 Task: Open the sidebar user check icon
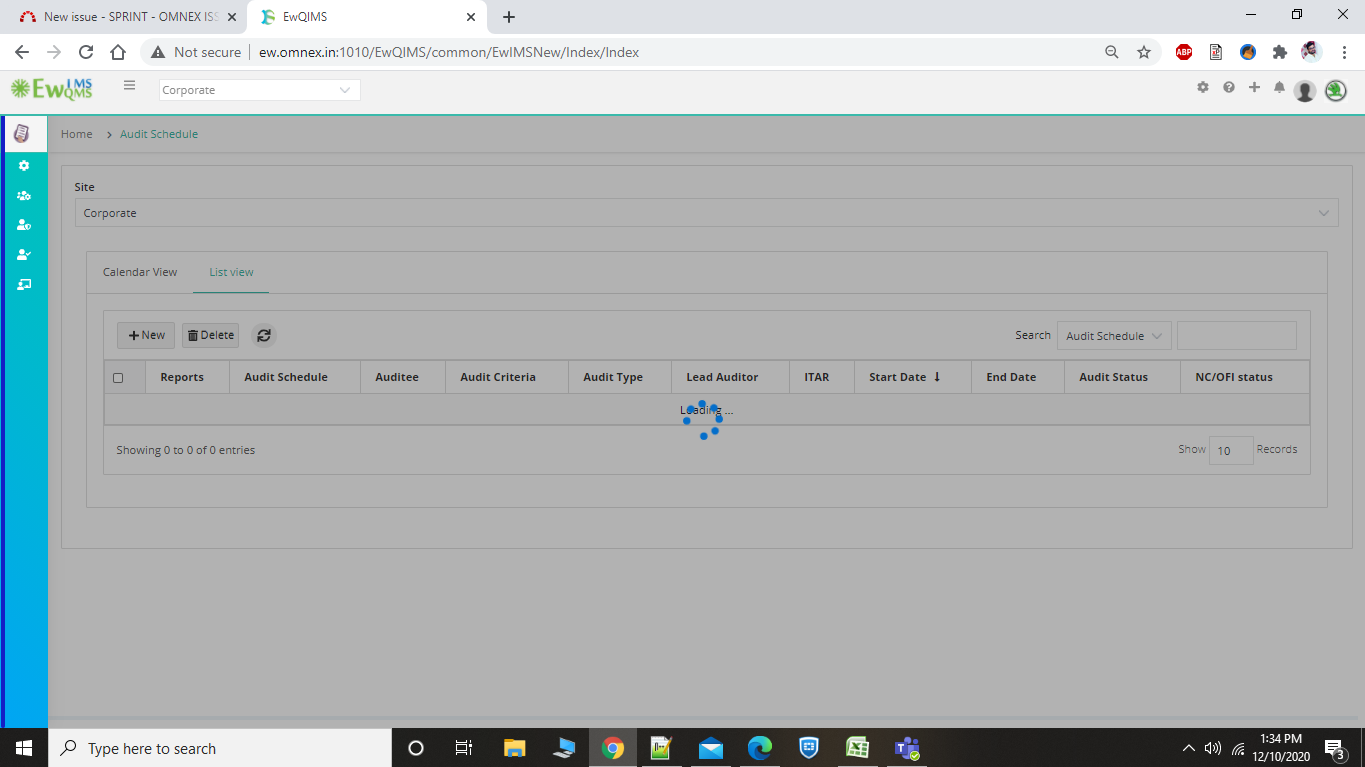pos(24,255)
